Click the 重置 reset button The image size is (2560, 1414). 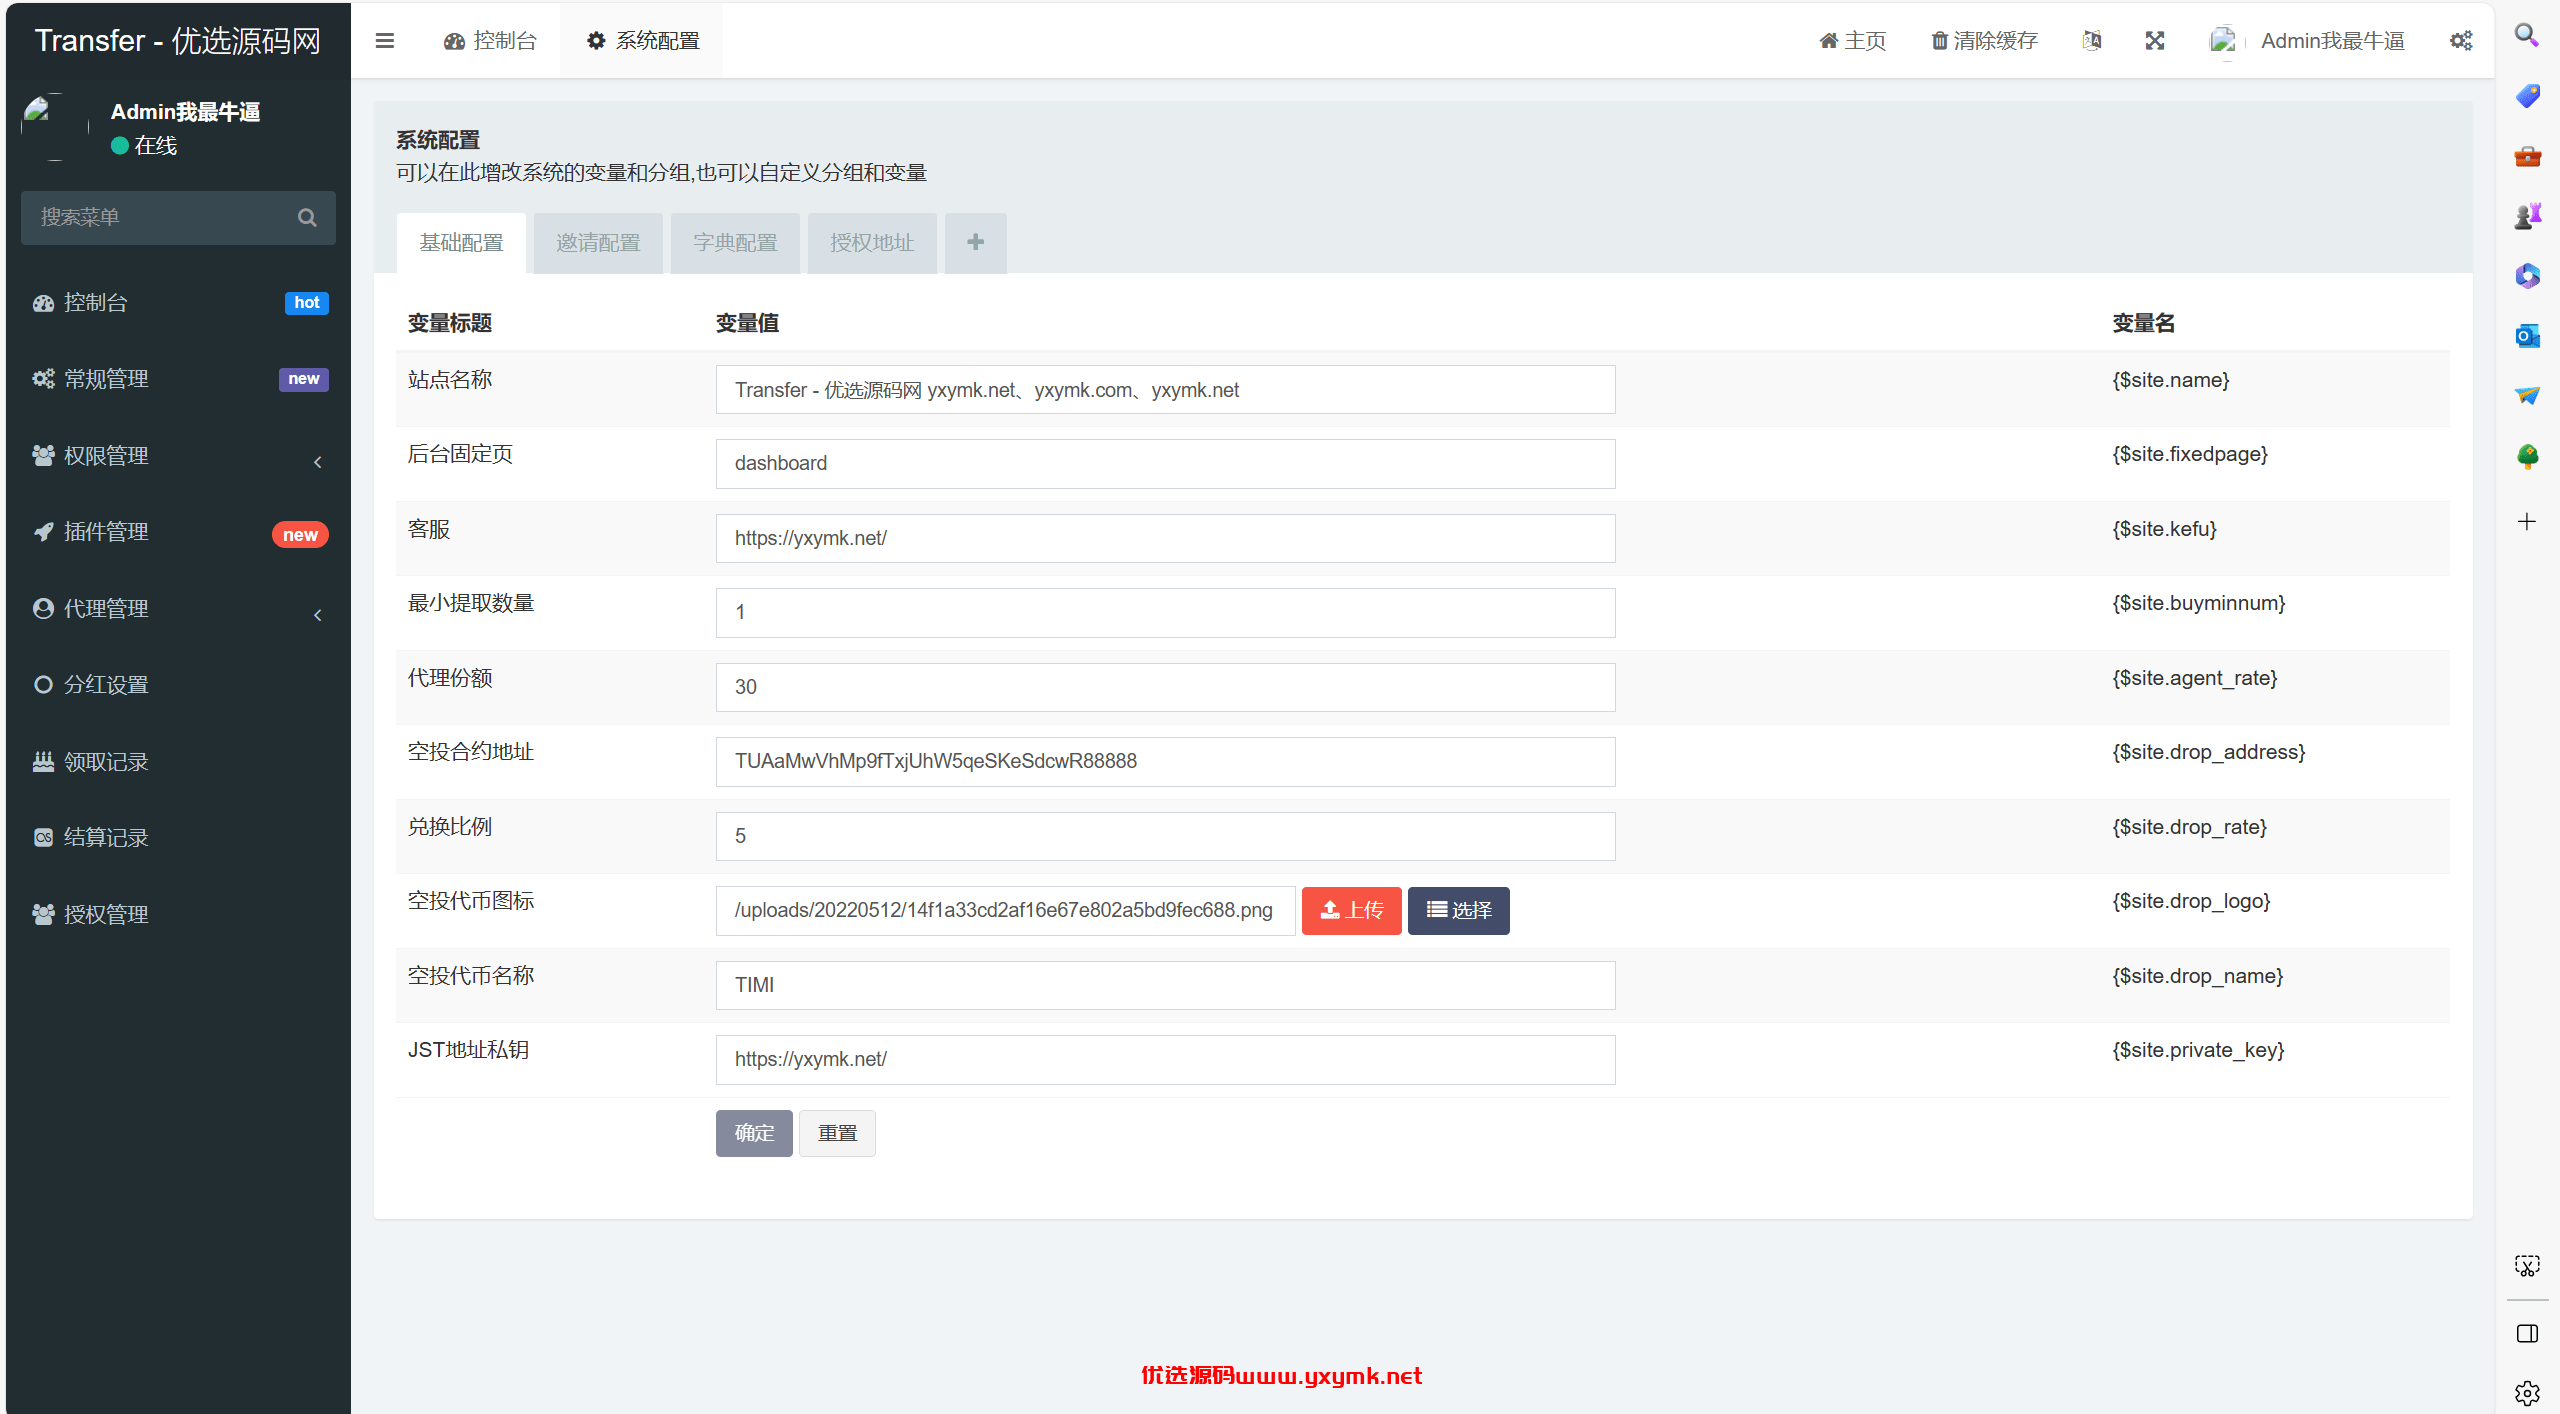point(838,1133)
